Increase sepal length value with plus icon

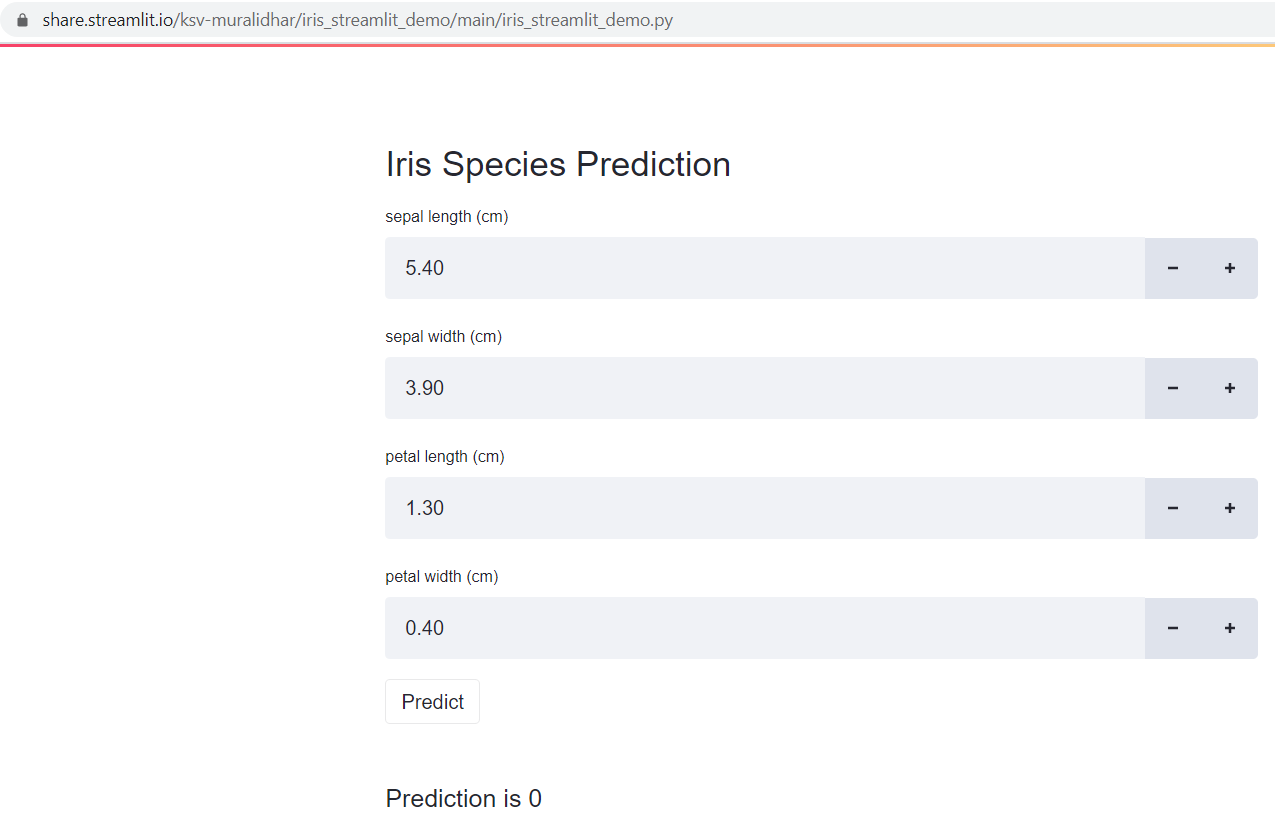click(1230, 268)
